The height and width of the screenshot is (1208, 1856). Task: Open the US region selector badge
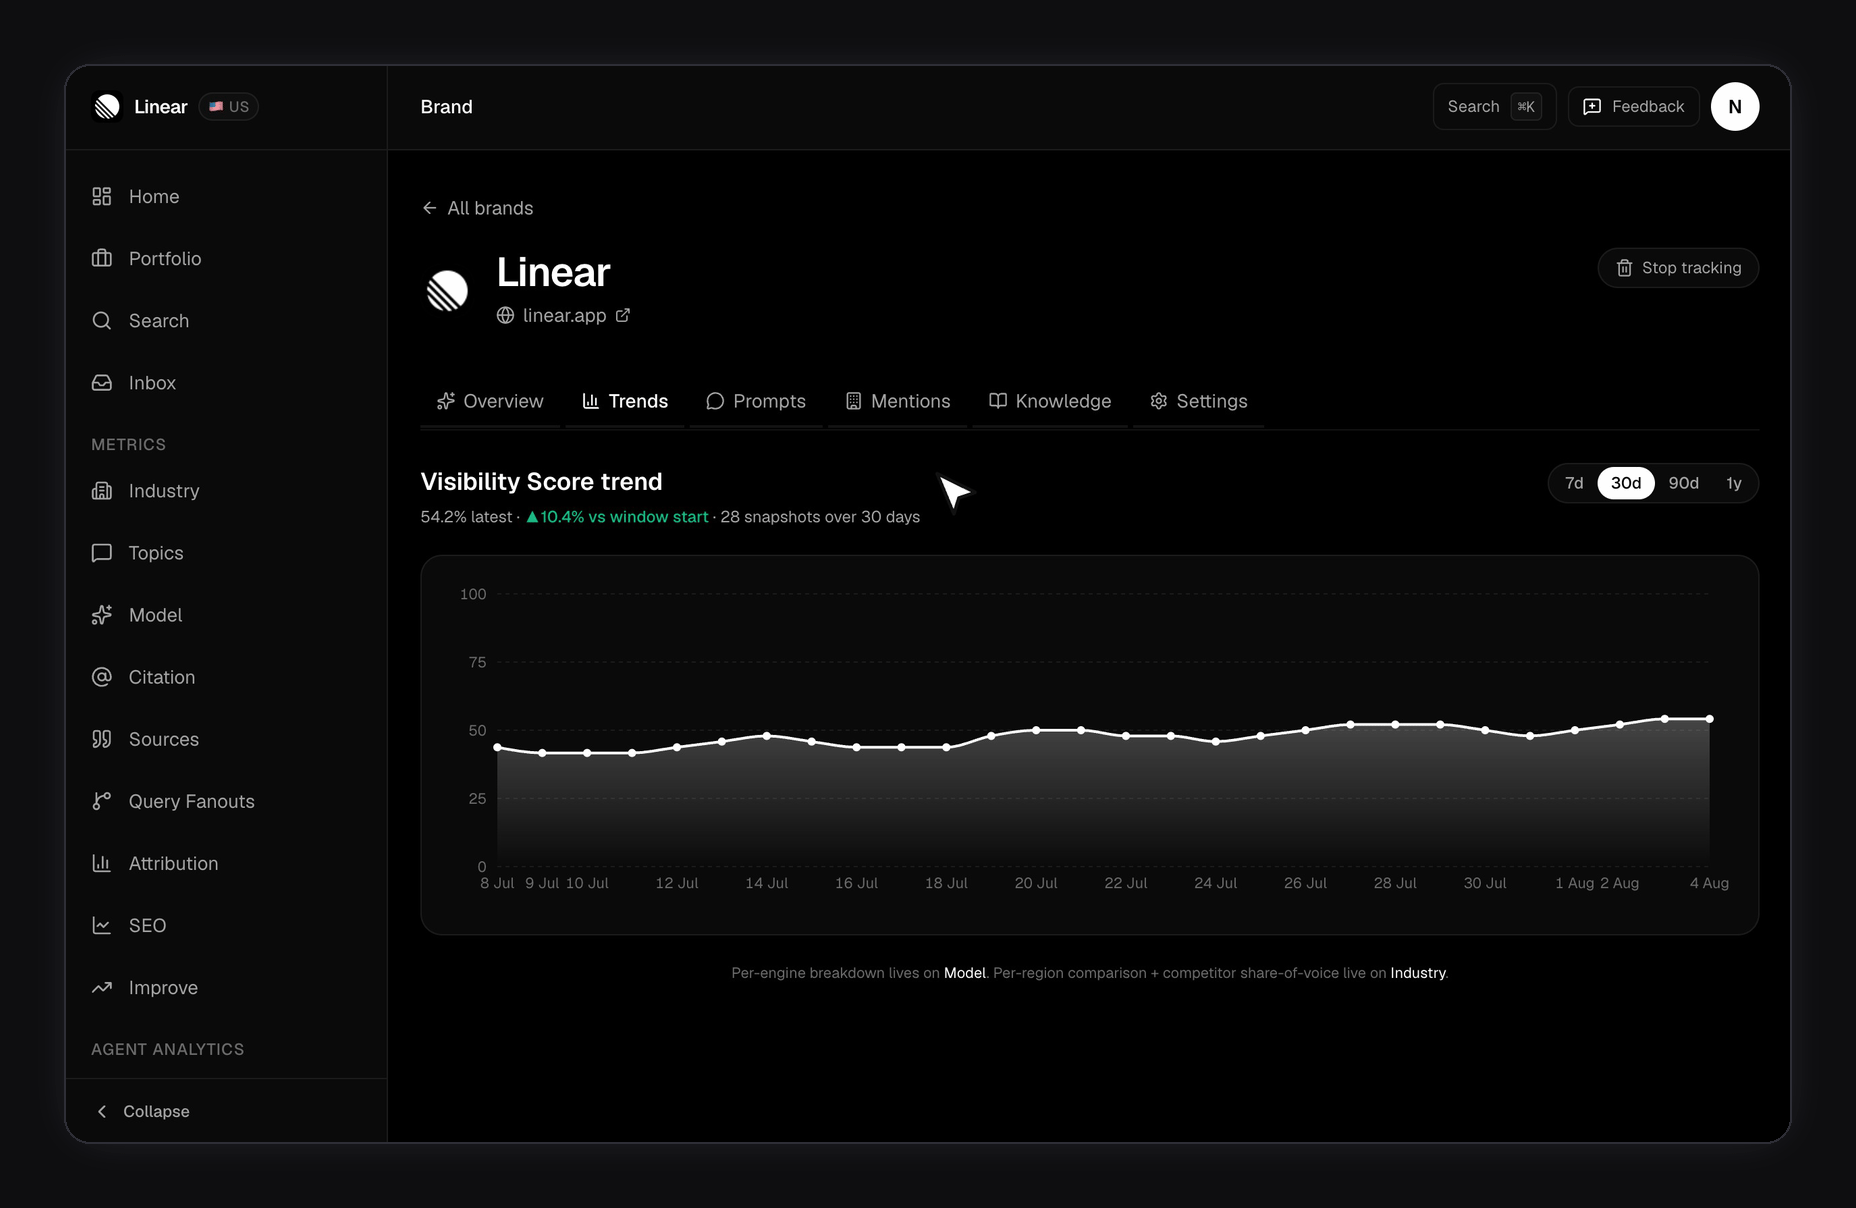pyautogui.click(x=229, y=107)
